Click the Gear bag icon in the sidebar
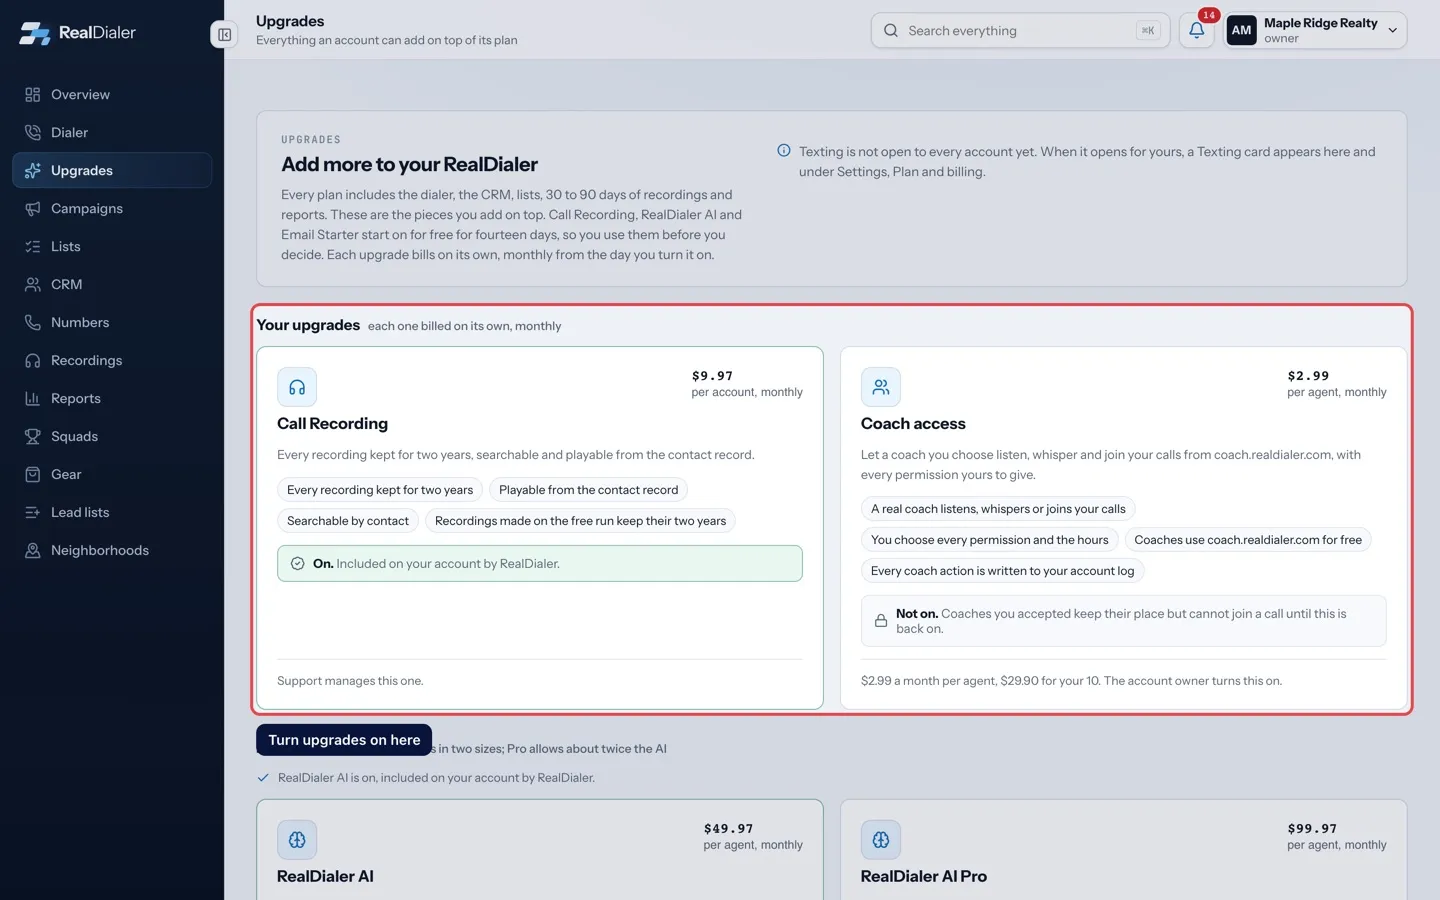The width and height of the screenshot is (1440, 900). click(x=33, y=475)
